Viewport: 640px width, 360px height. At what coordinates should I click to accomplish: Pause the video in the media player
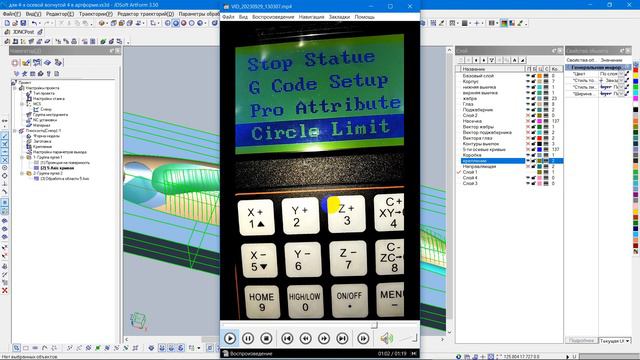tap(248, 338)
